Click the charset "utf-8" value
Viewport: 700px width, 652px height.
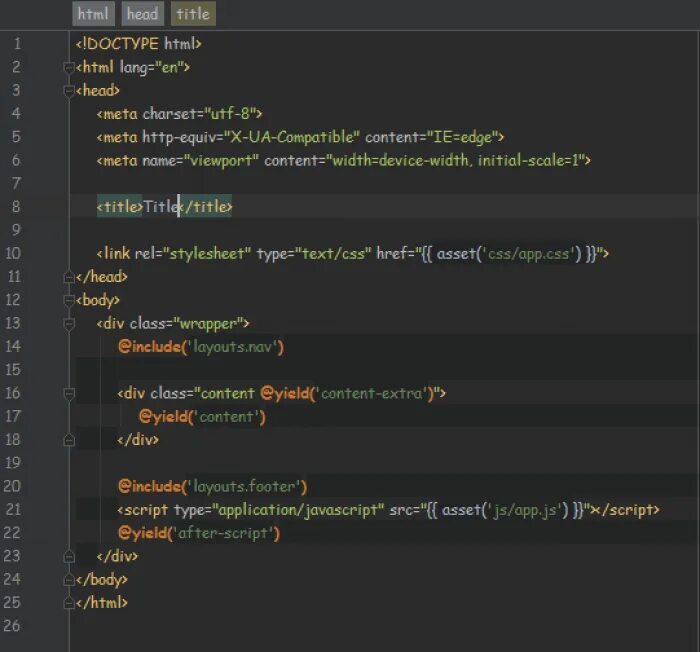231,114
